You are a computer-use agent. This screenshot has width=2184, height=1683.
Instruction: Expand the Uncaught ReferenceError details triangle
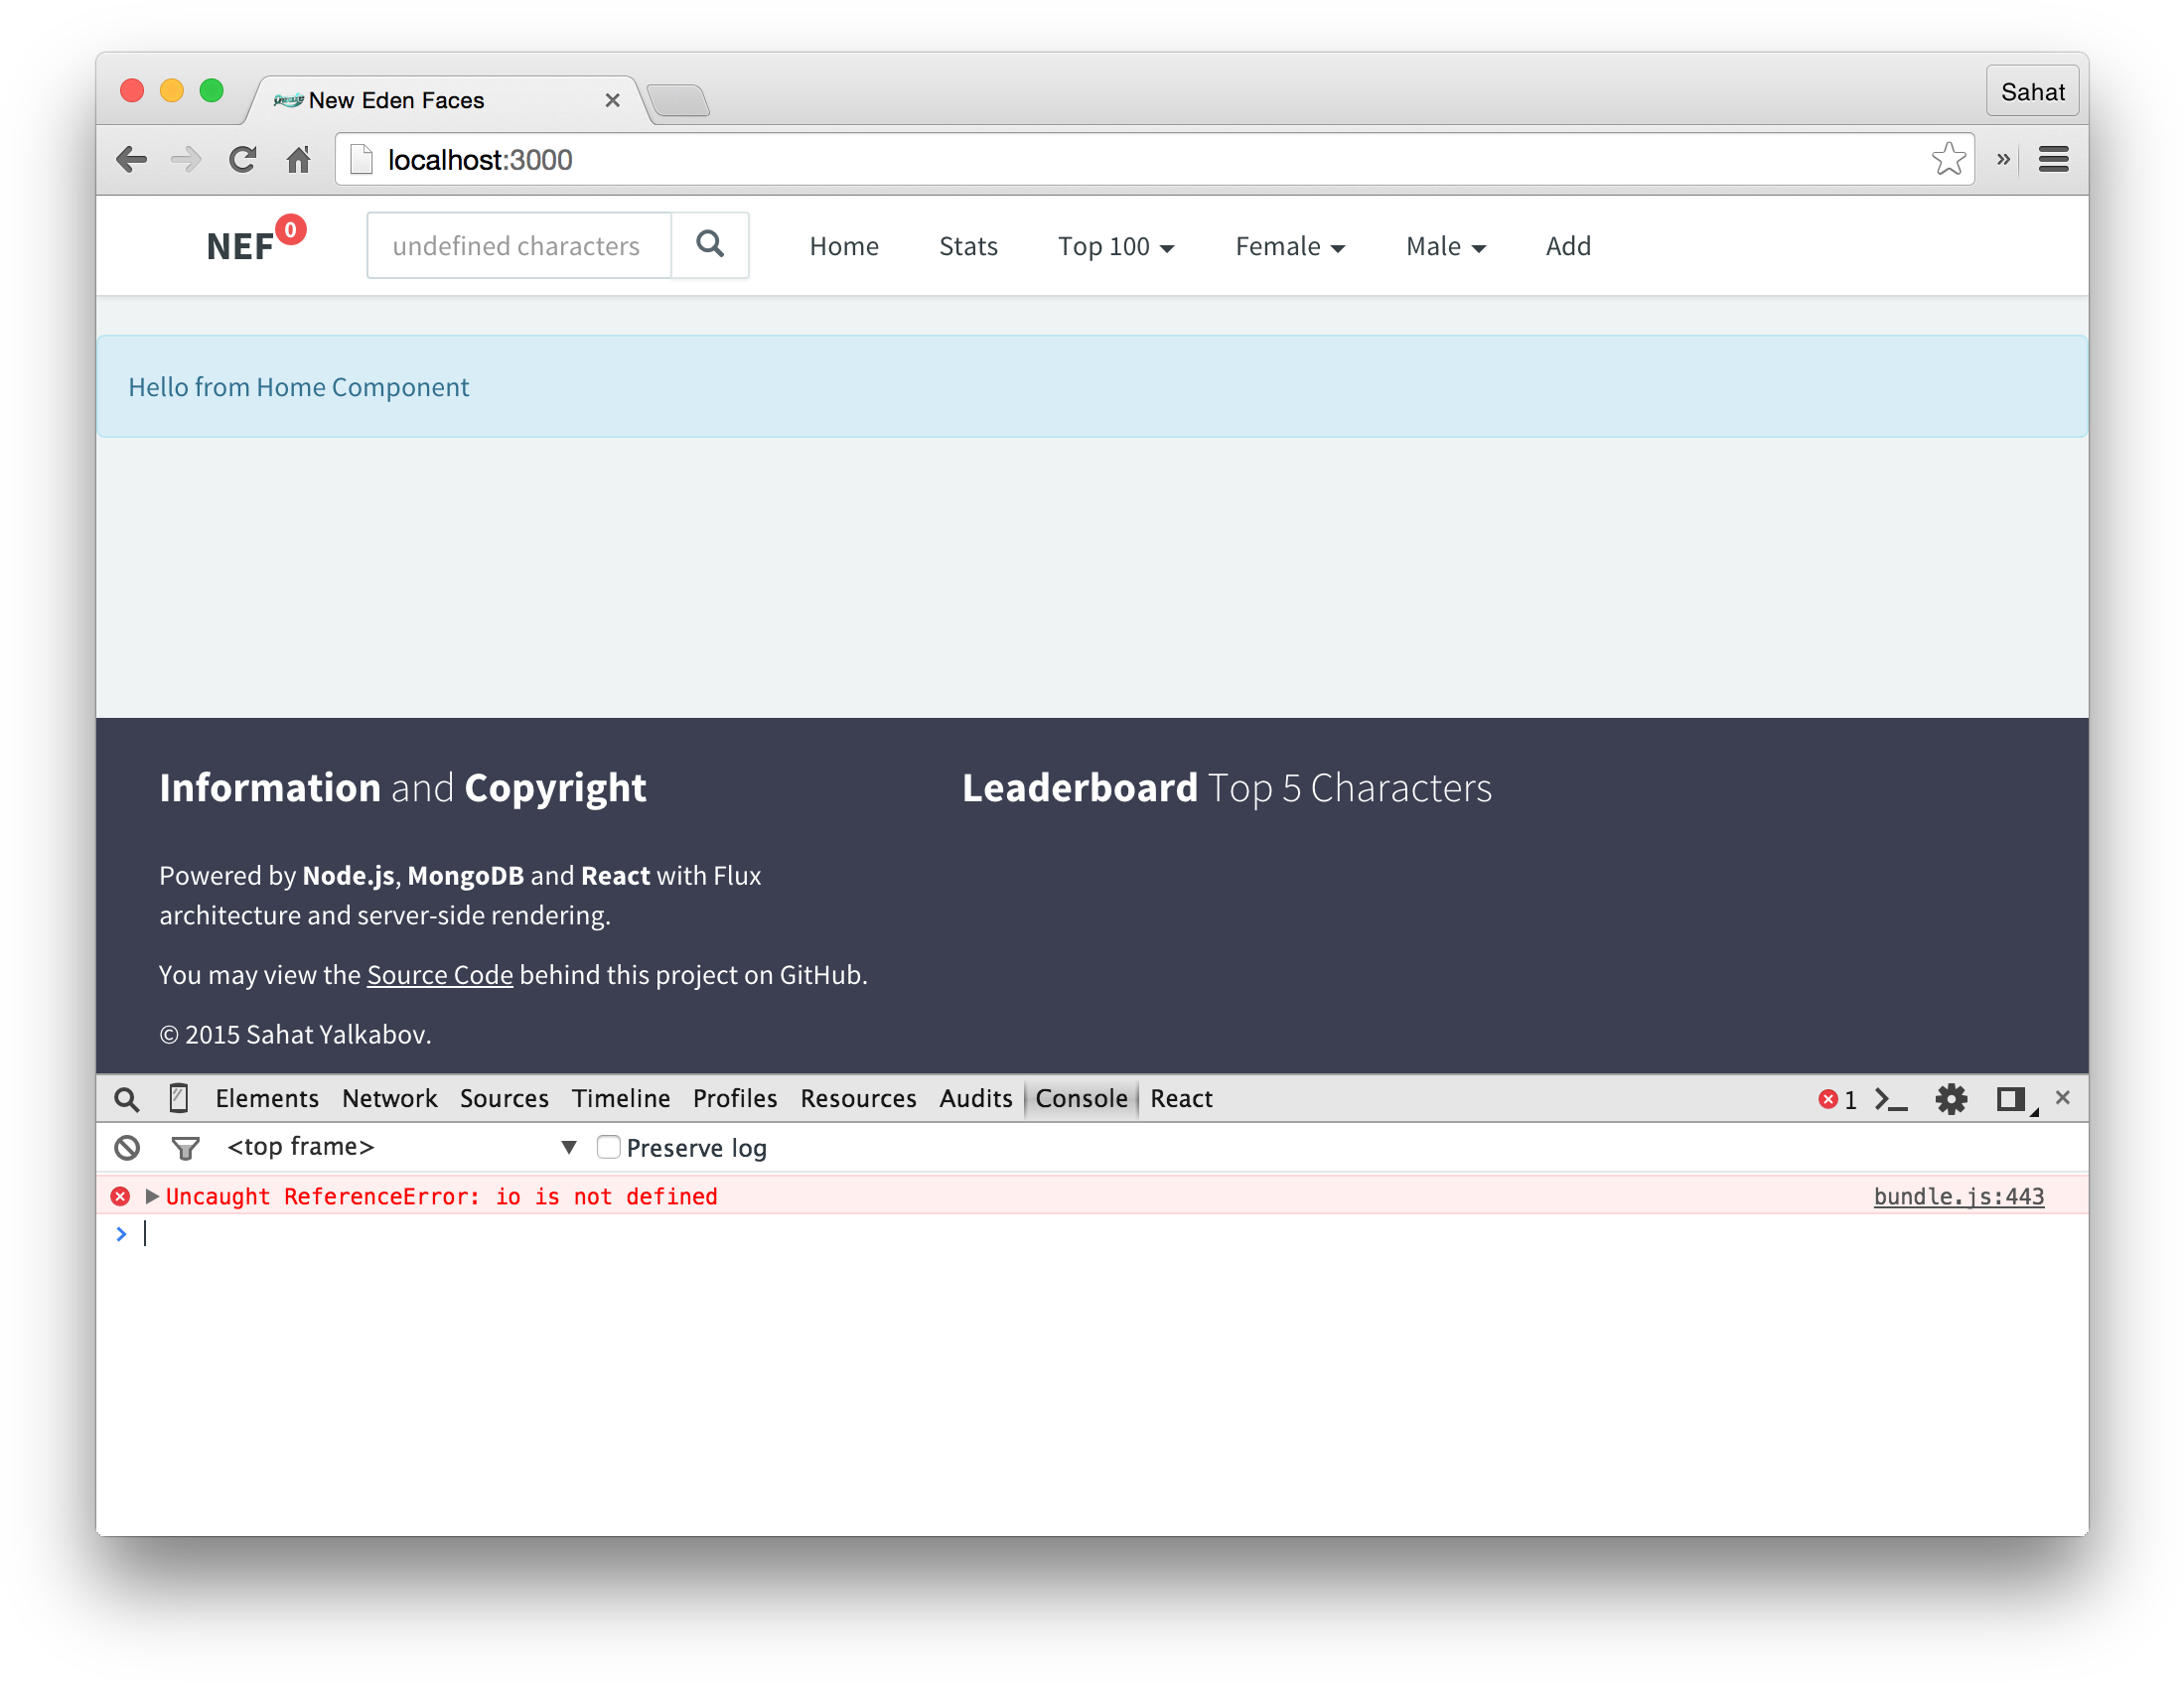[152, 1196]
